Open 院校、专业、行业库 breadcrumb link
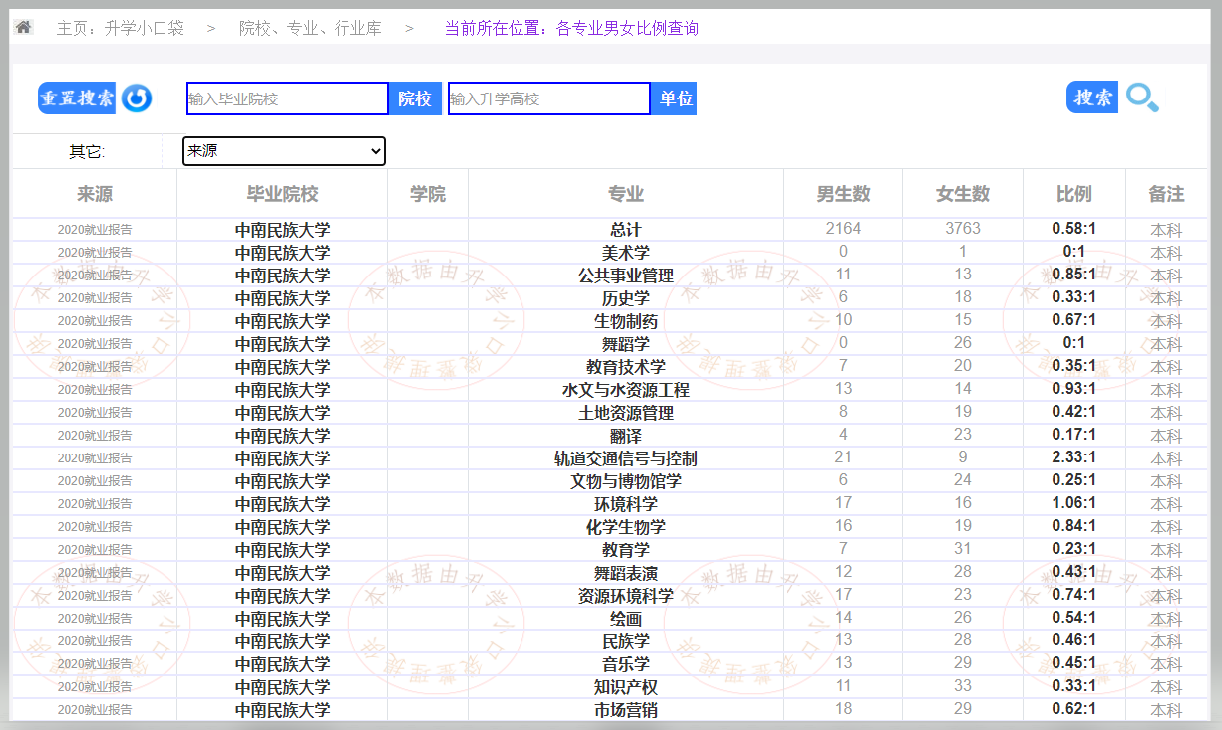 310,28
